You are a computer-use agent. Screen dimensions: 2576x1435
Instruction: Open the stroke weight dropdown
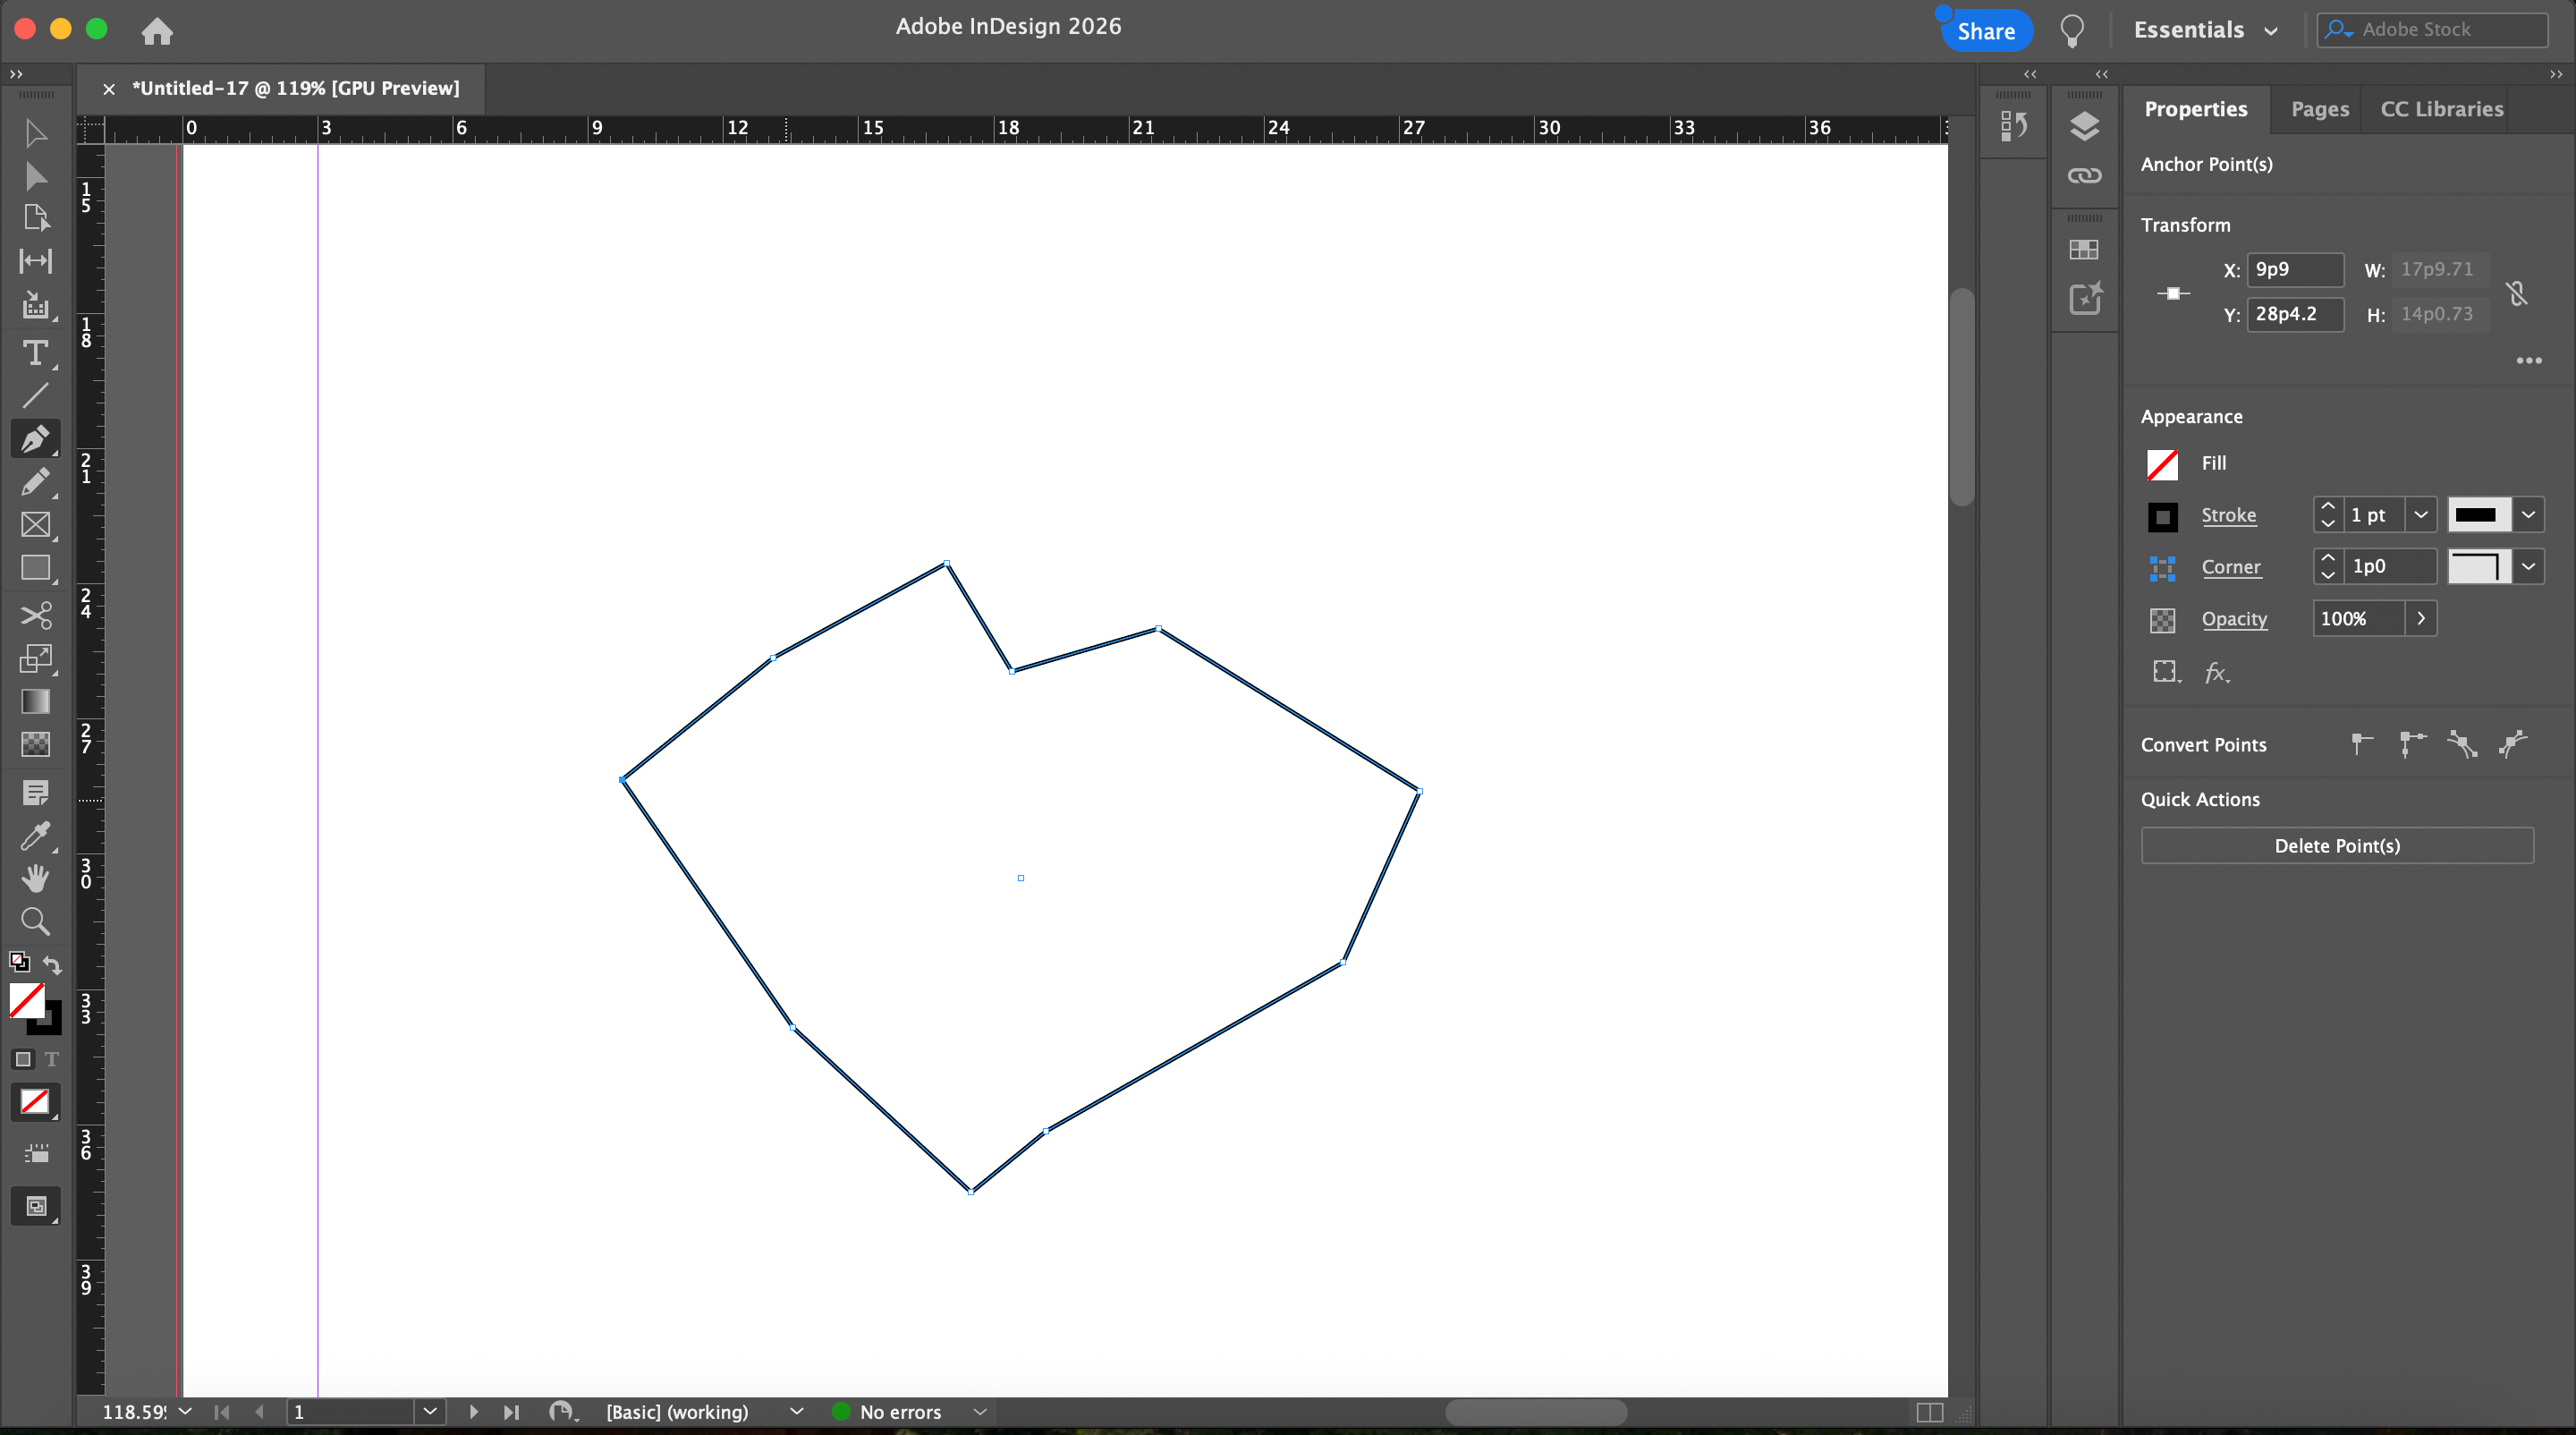[x=2420, y=515]
